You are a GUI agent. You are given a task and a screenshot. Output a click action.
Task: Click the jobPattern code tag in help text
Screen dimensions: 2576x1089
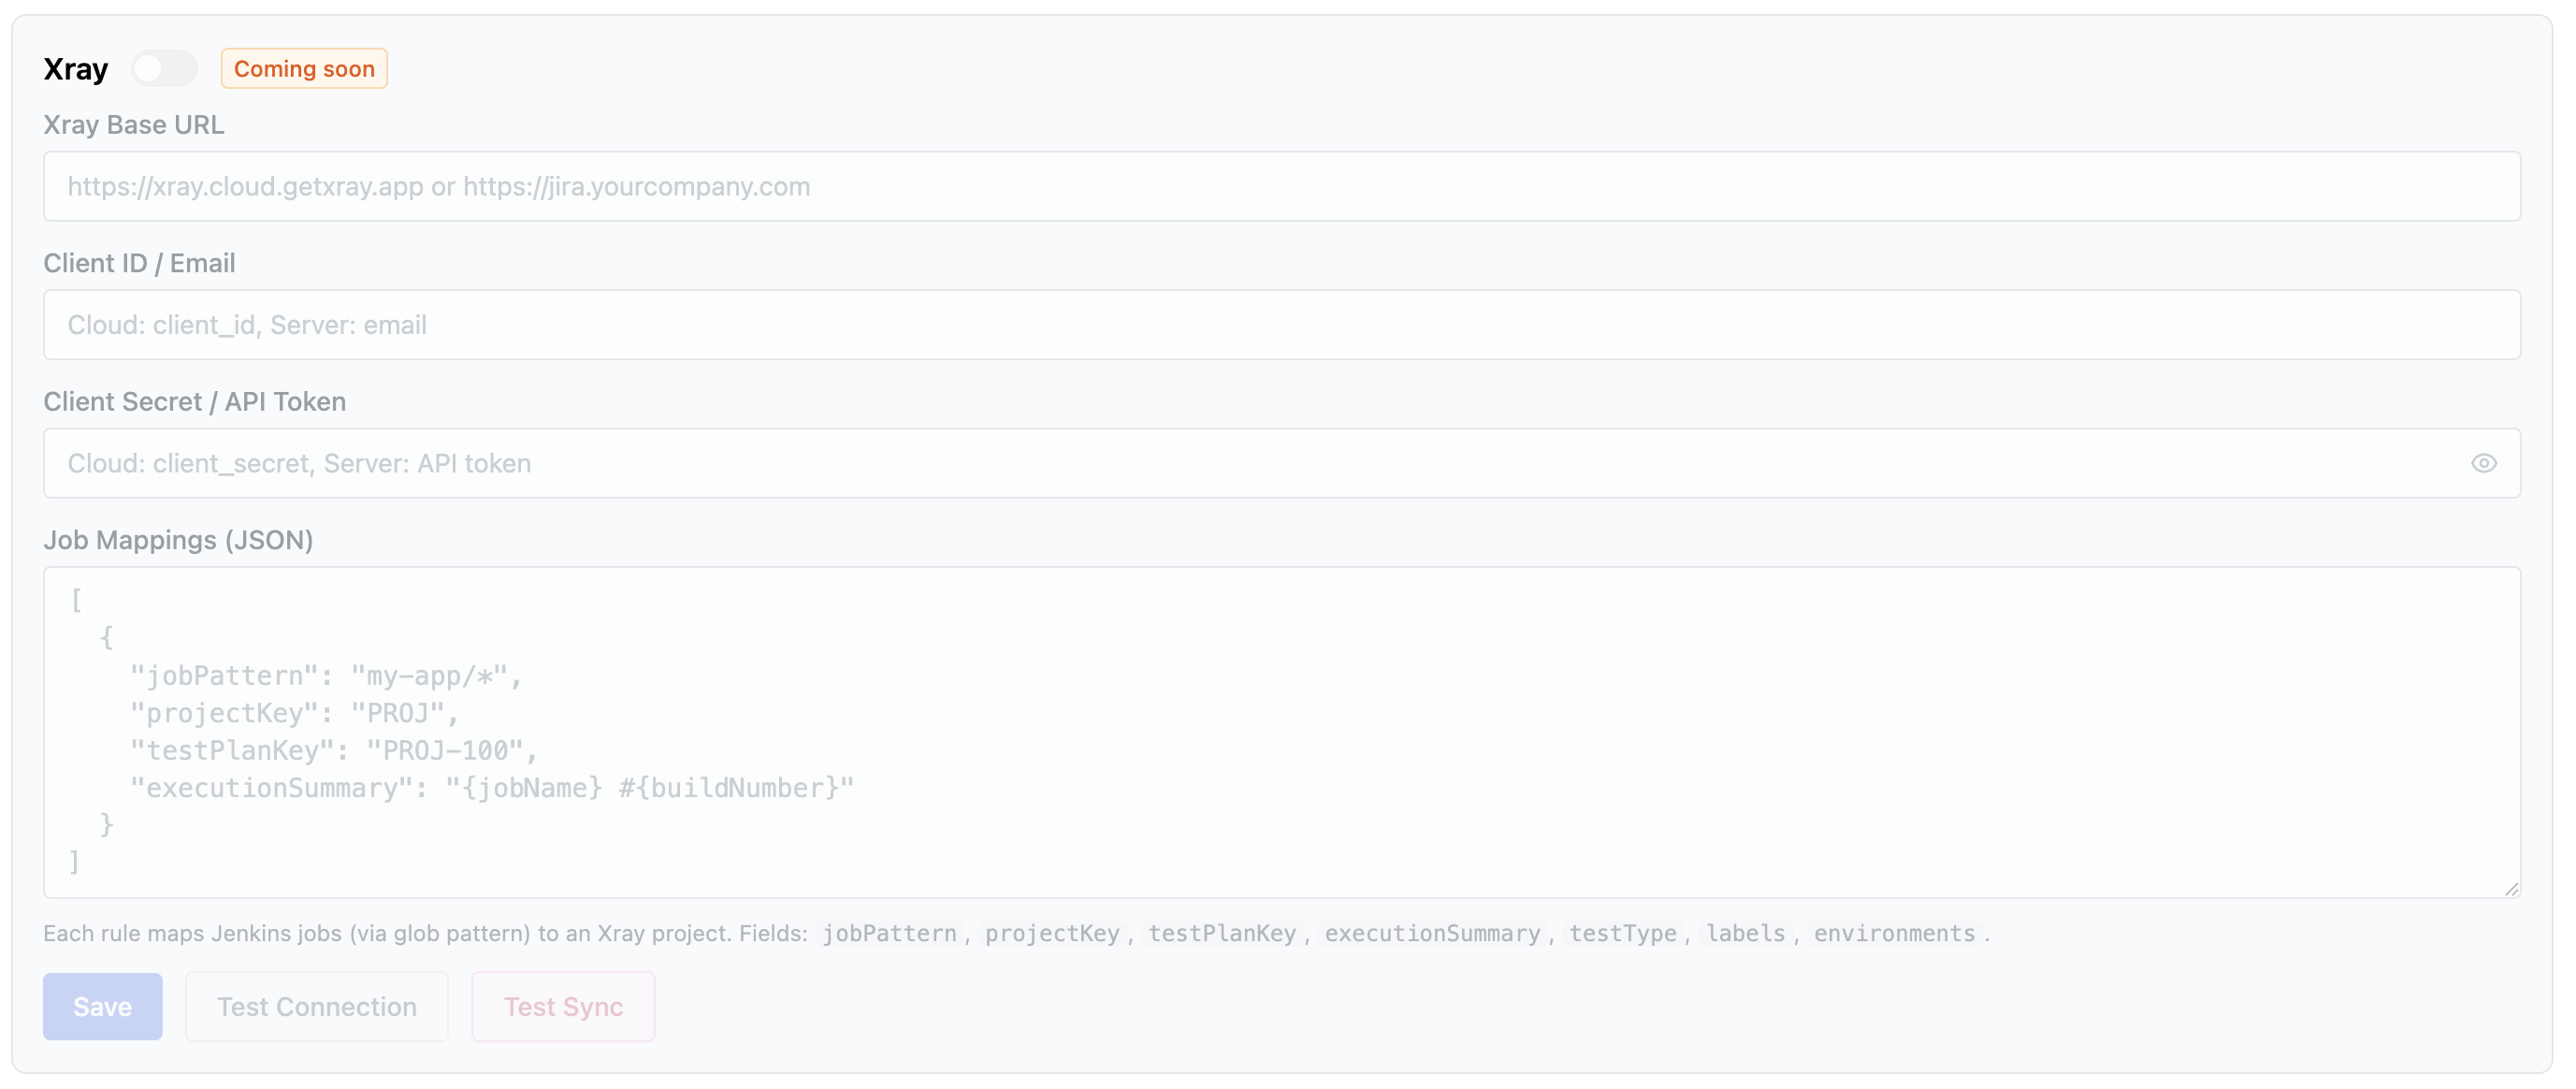889,934
